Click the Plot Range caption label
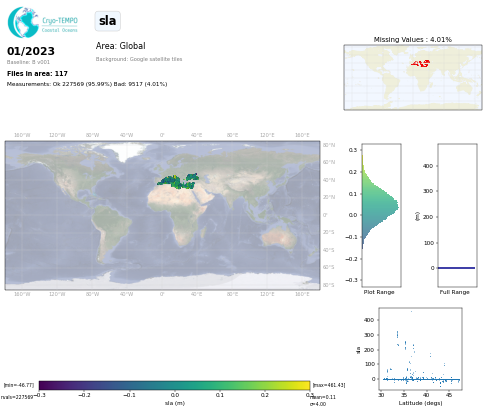Image resolution: width=492 pixels, height=410 pixels. pyautogui.click(x=379, y=292)
